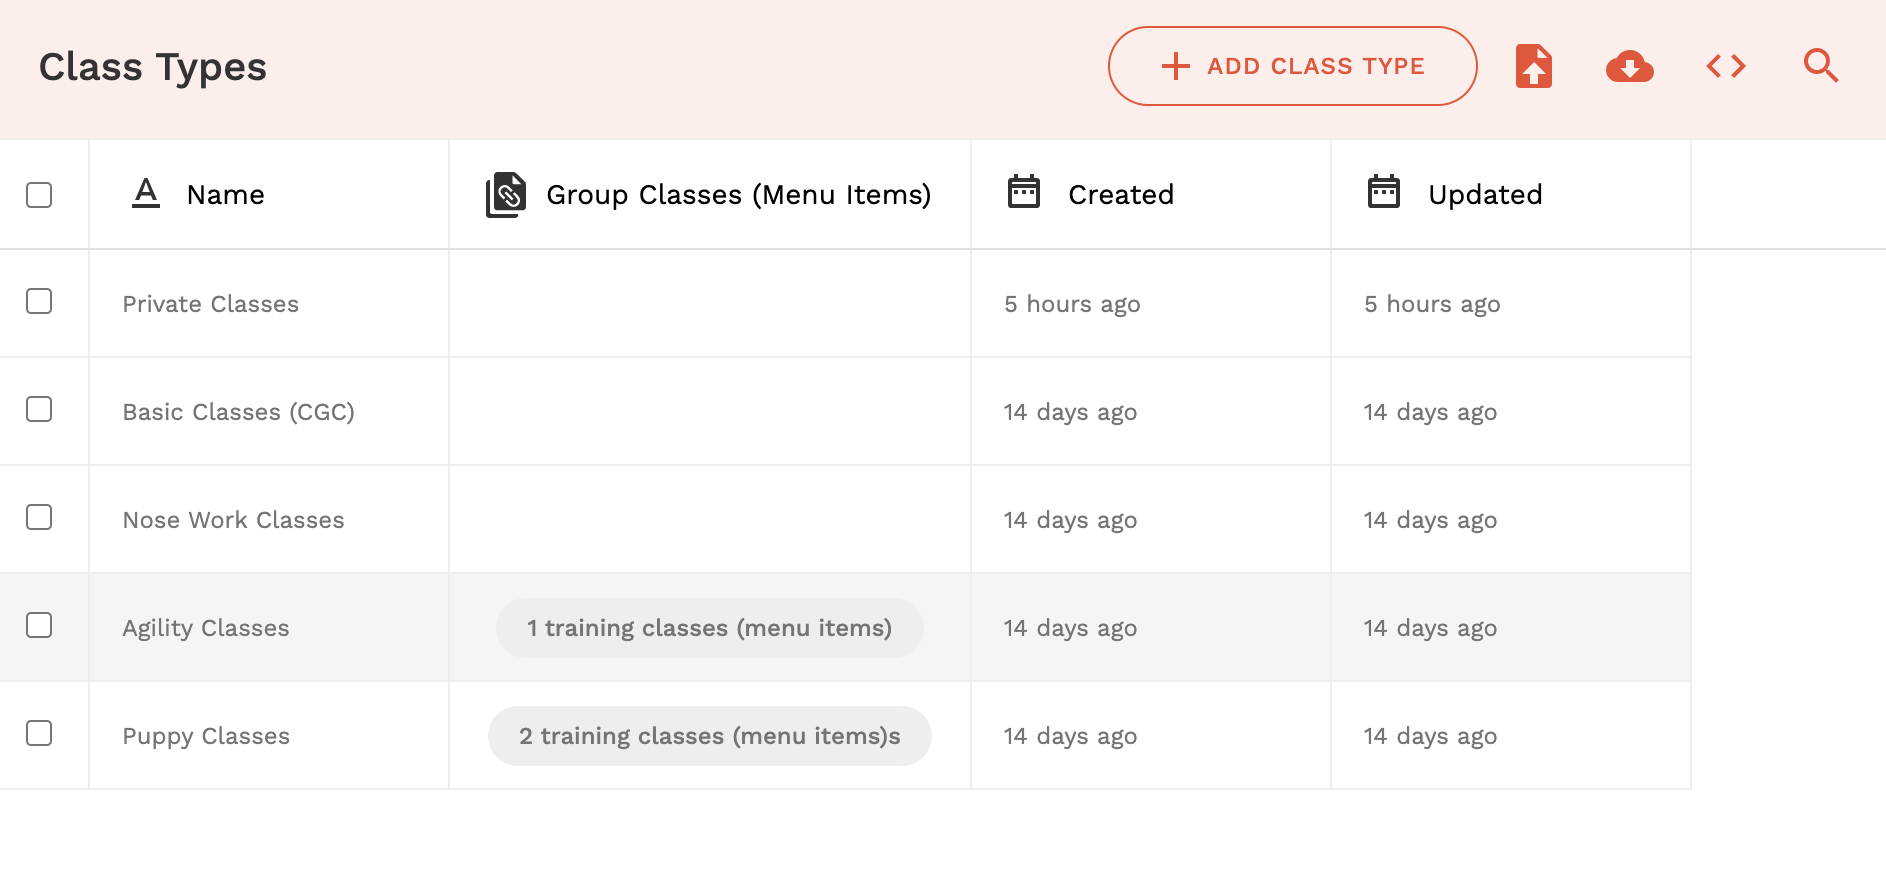The width and height of the screenshot is (1886, 874).
Task: Open the Puppy Classes entry
Action: pyautogui.click(x=206, y=736)
